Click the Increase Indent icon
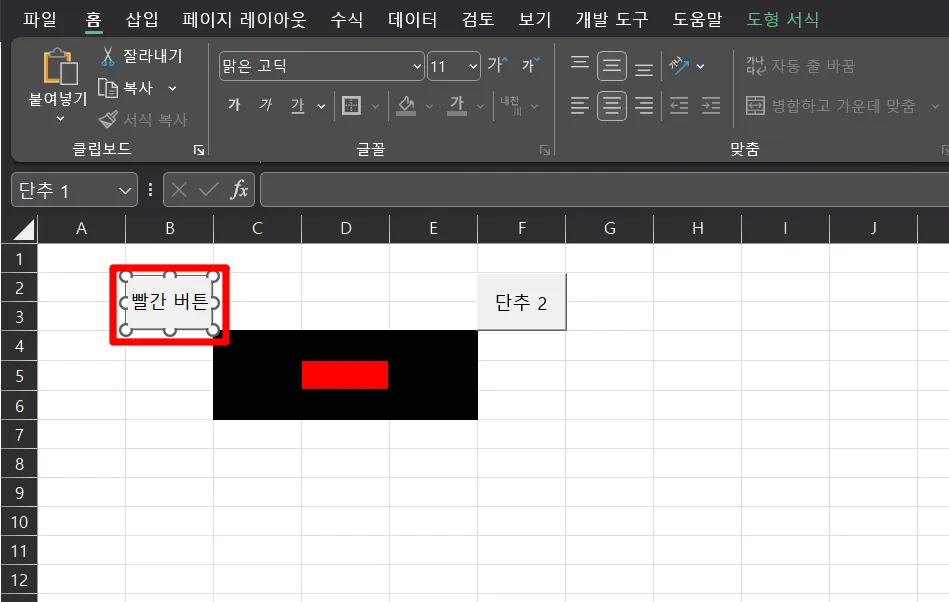Screen dimensions: 949x602 711,105
